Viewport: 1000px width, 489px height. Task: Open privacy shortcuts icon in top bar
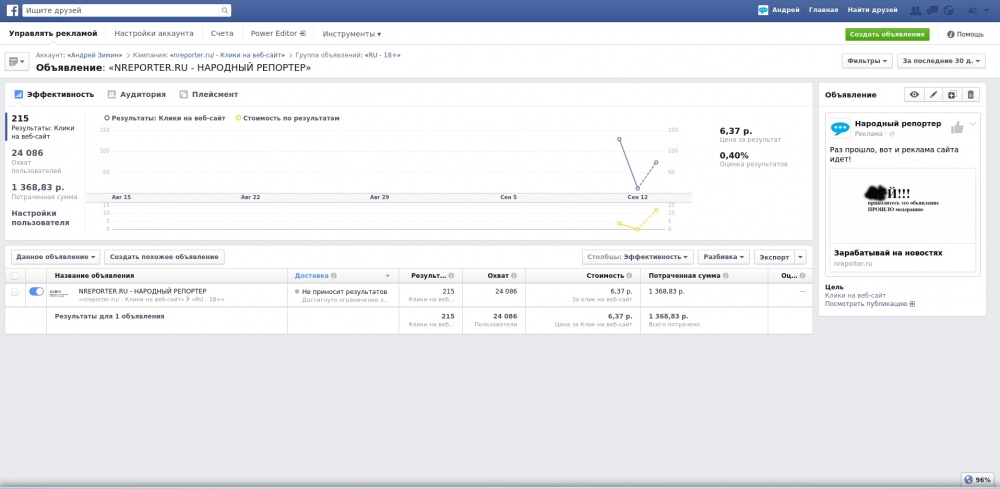coord(973,10)
